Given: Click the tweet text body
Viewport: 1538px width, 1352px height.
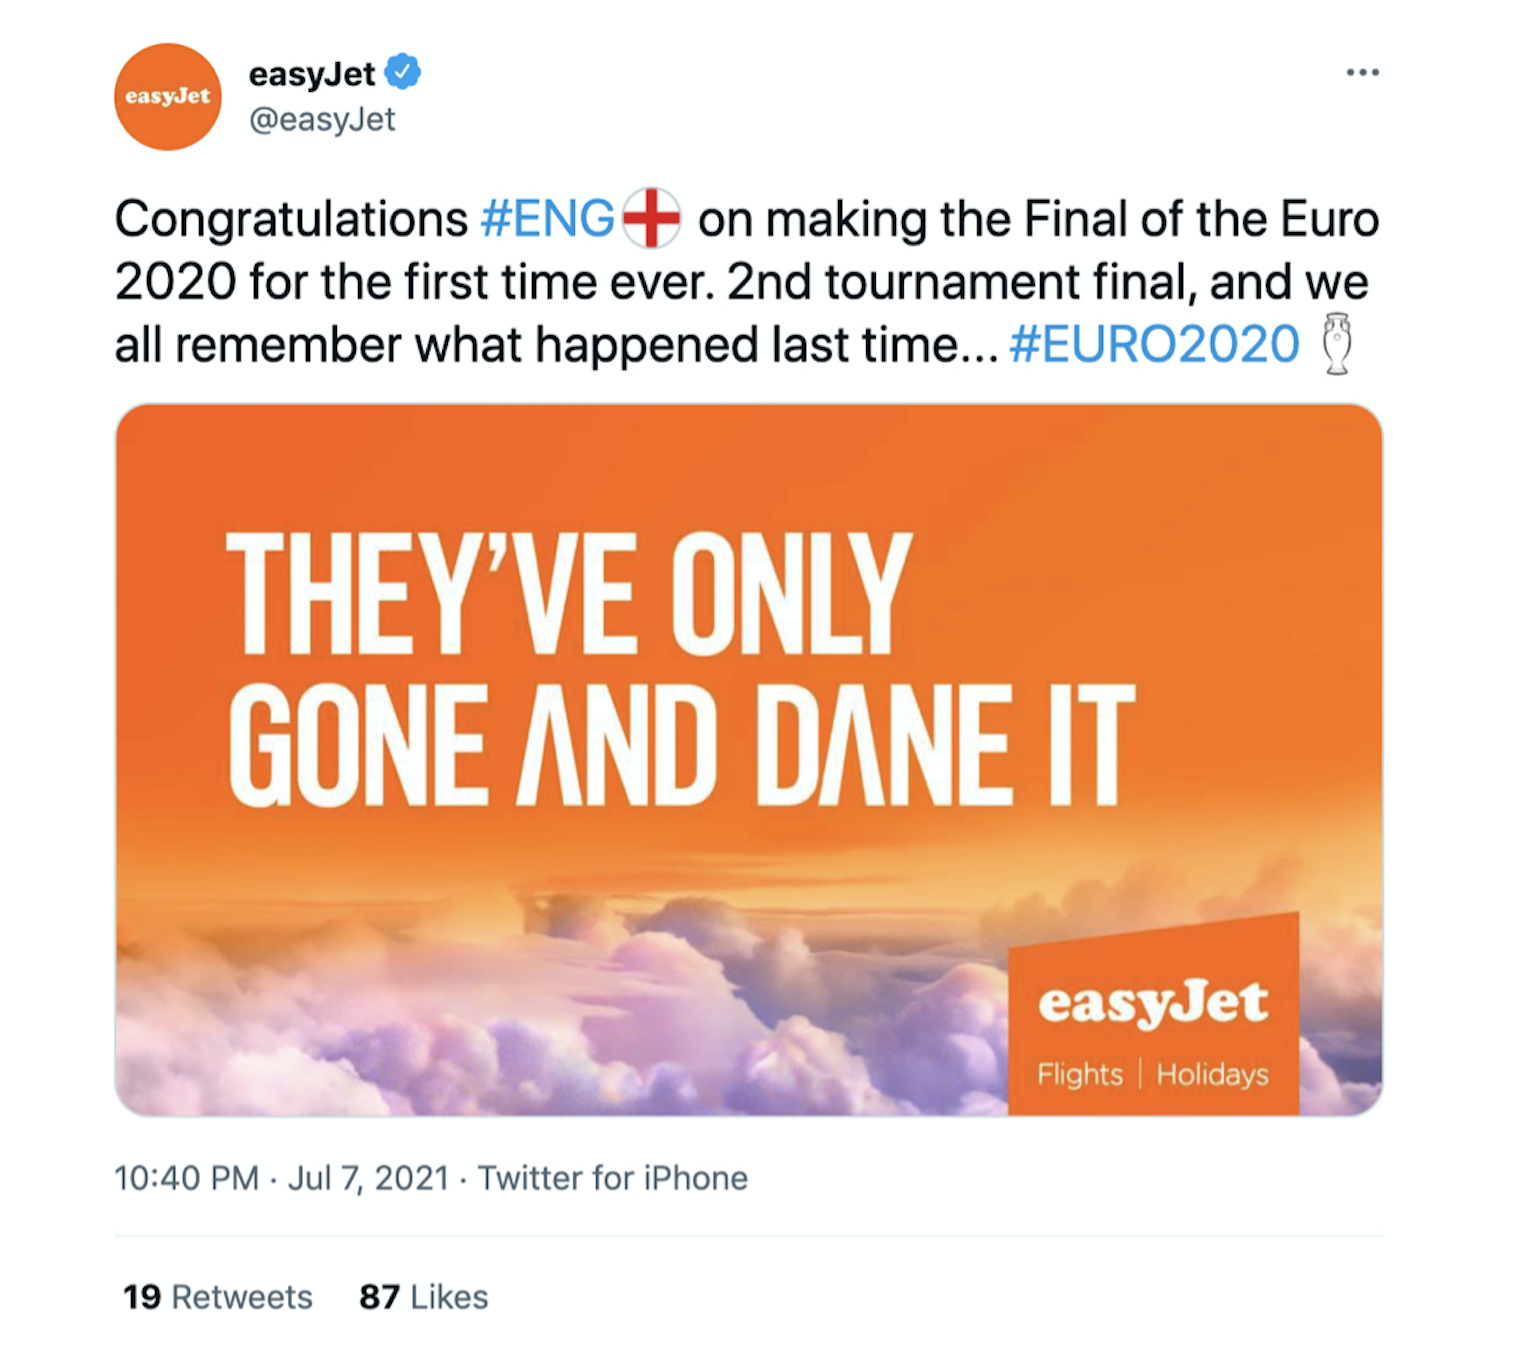Looking at the screenshot, I should [x=747, y=282].
